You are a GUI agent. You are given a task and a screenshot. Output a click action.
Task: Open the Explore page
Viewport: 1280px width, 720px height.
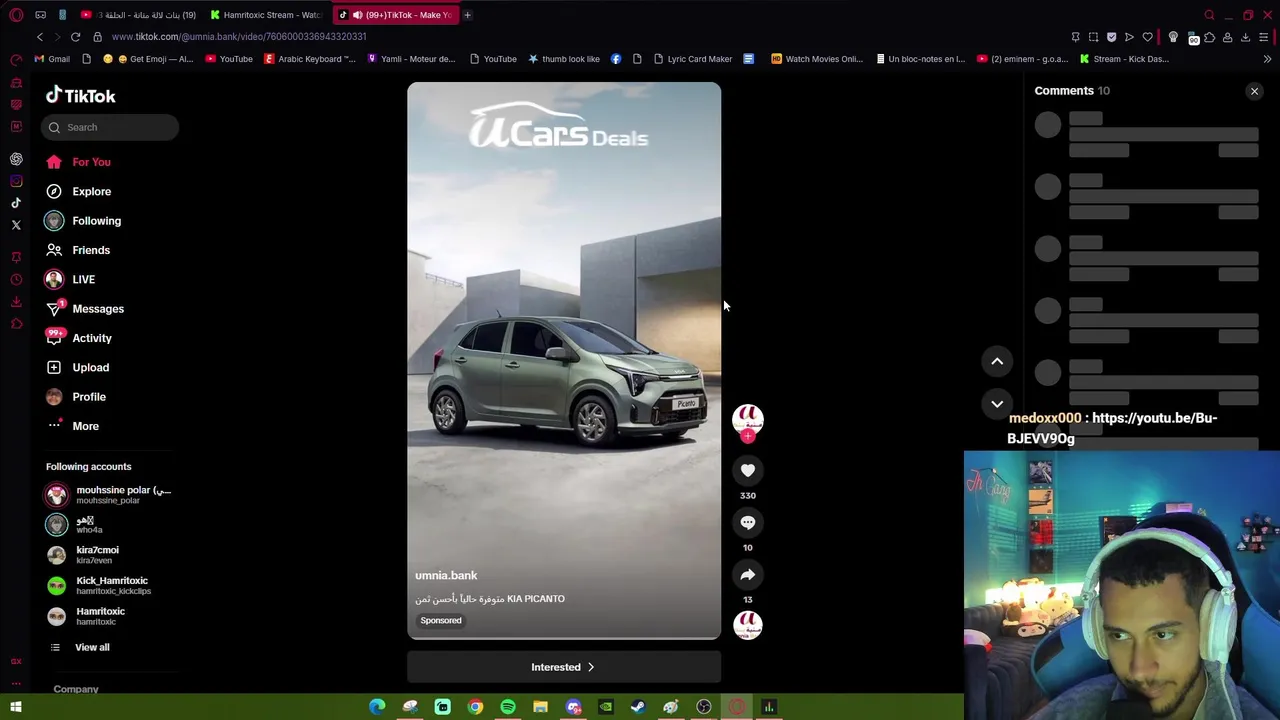coord(78,191)
